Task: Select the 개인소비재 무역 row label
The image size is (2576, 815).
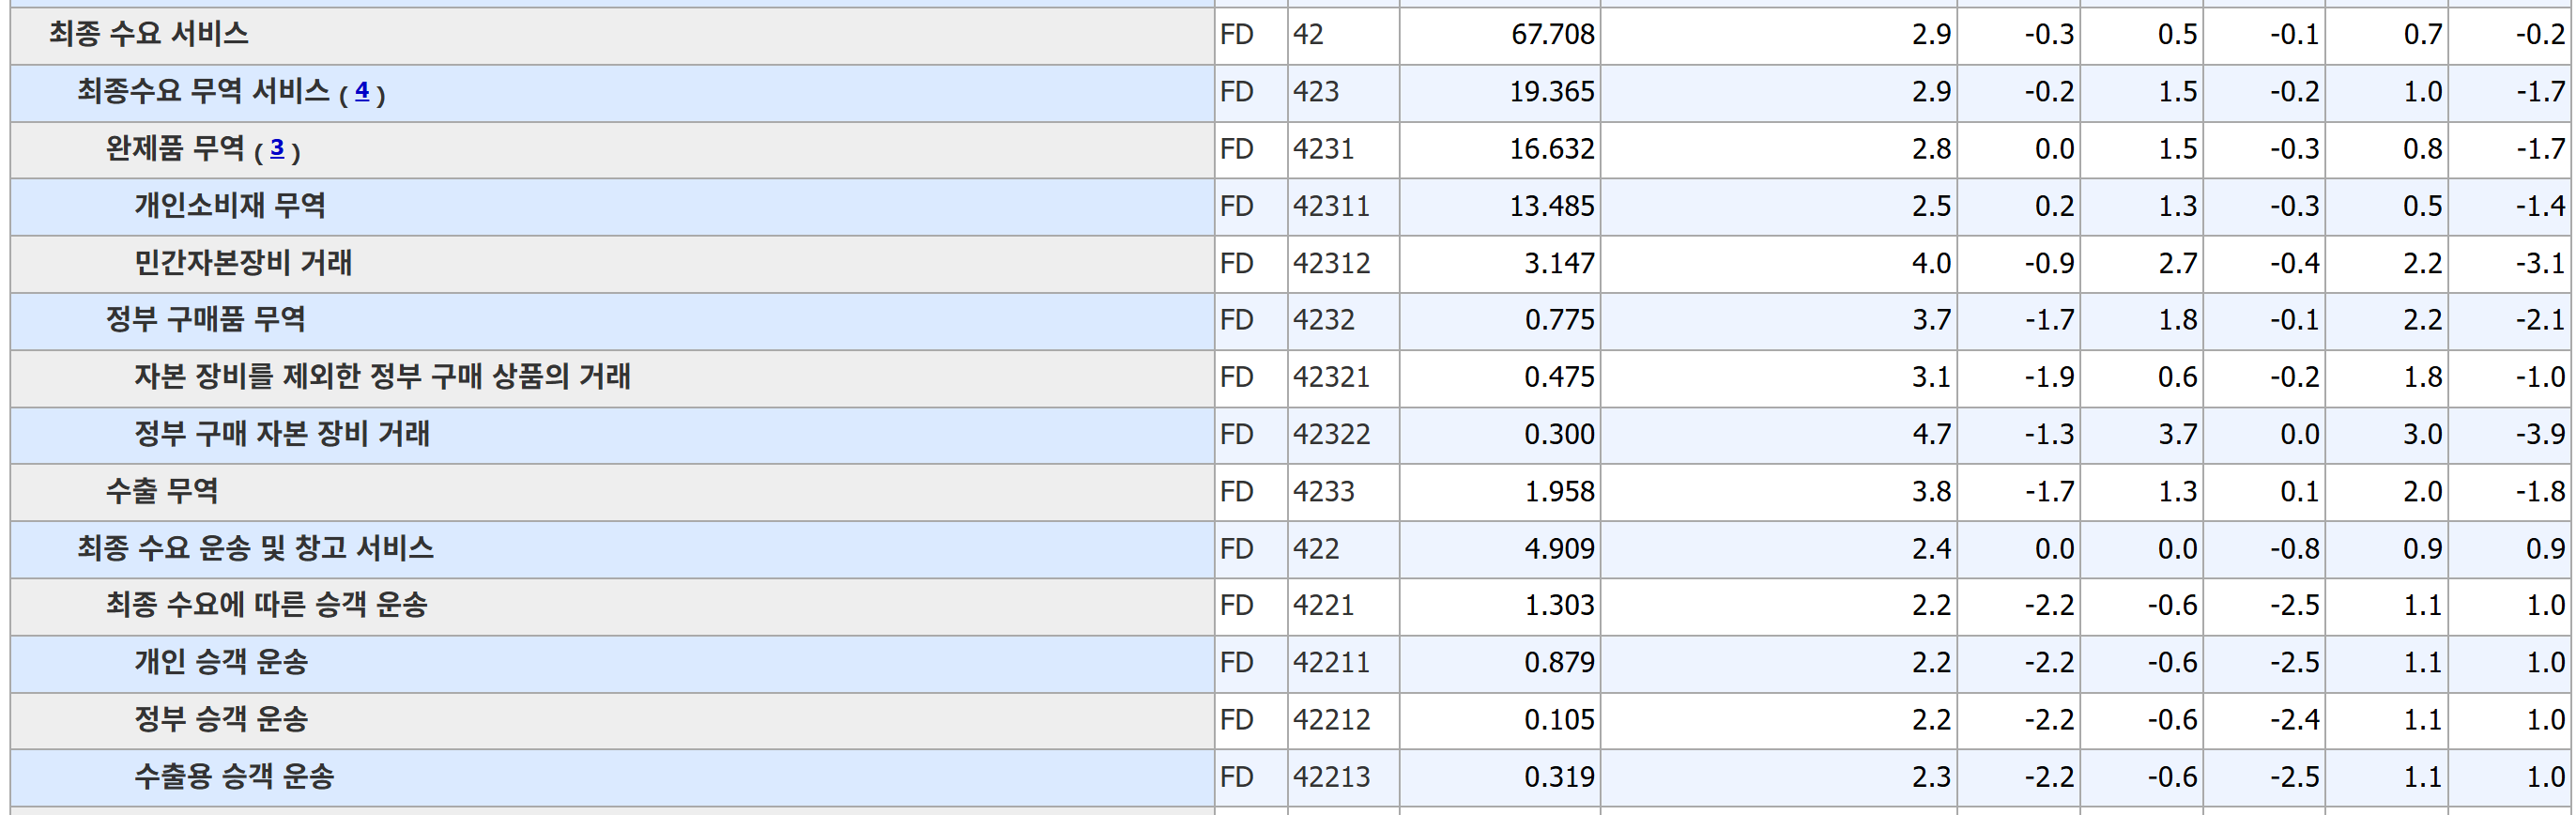Action: [x=230, y=206]
